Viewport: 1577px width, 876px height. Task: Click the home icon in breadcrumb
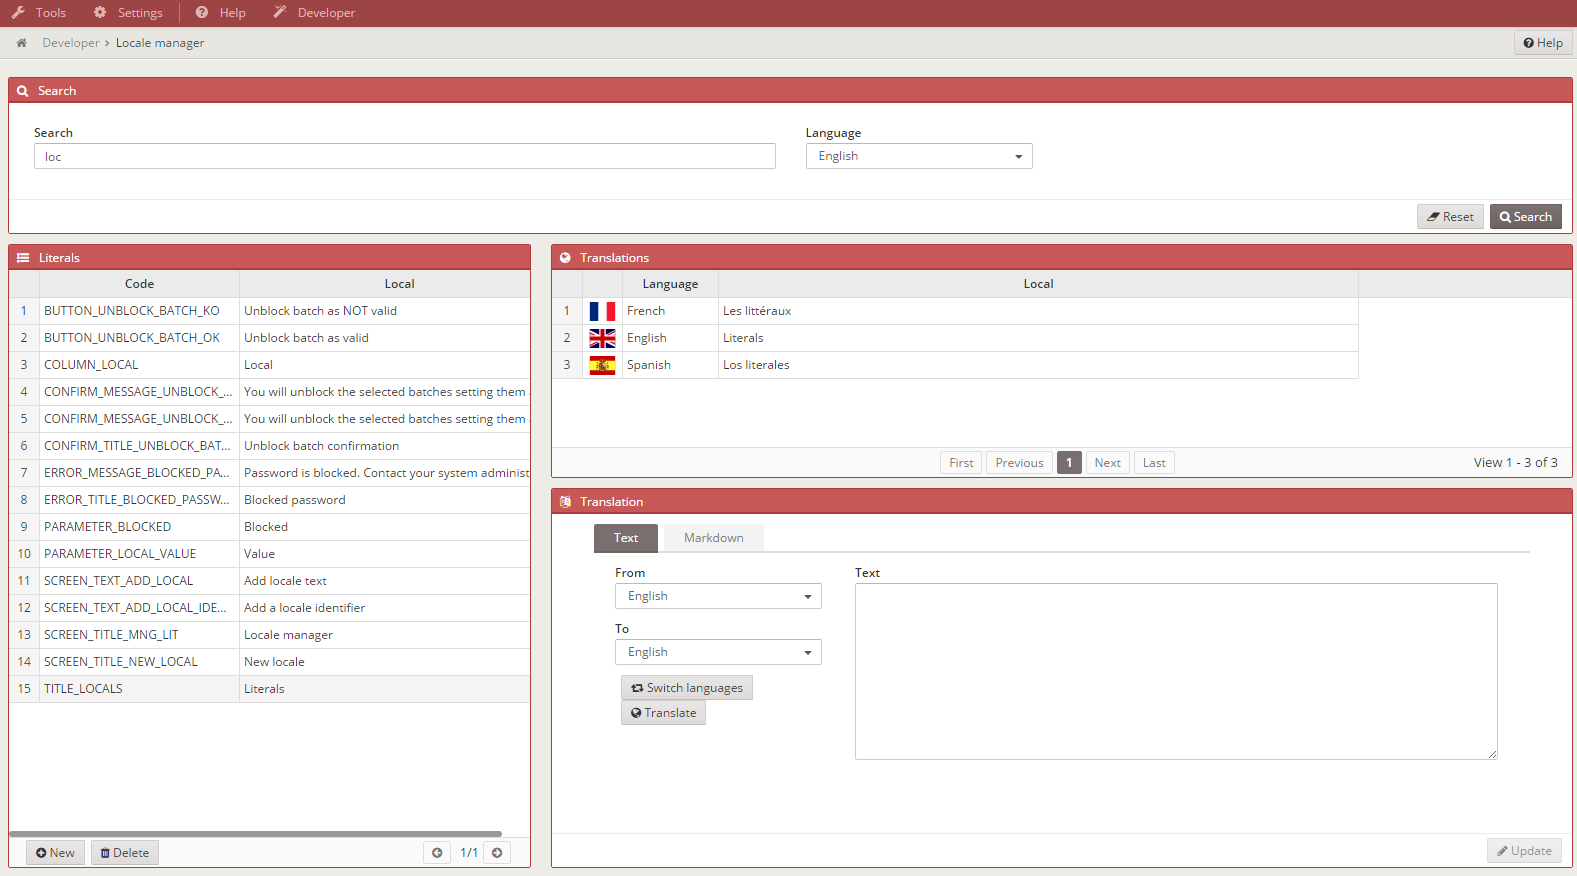point(21,43)
